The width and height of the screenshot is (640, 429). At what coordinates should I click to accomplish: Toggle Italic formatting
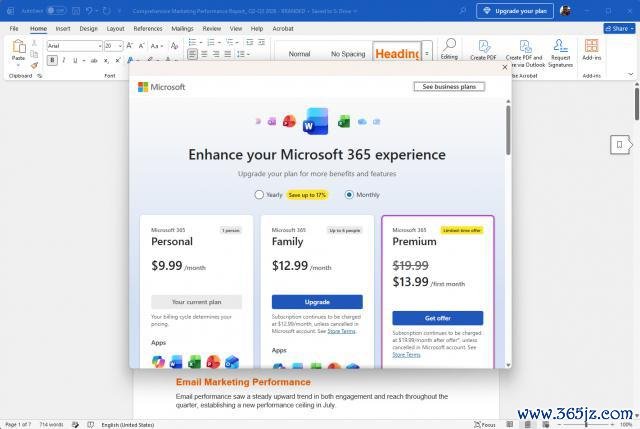pyautogui.click(x=64, y=60)
